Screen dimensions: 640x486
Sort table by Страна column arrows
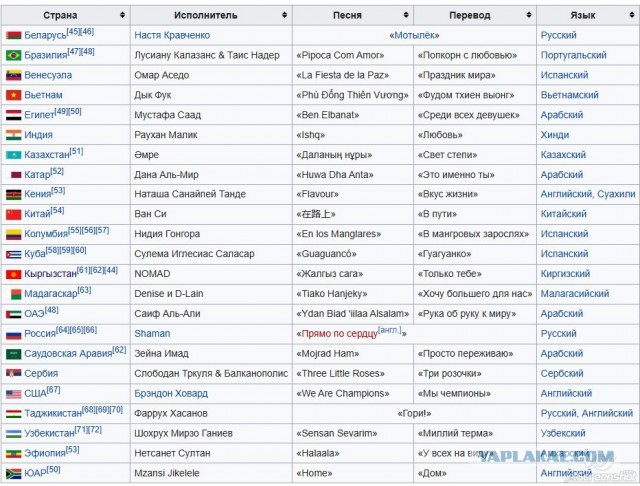click(122, 15)
